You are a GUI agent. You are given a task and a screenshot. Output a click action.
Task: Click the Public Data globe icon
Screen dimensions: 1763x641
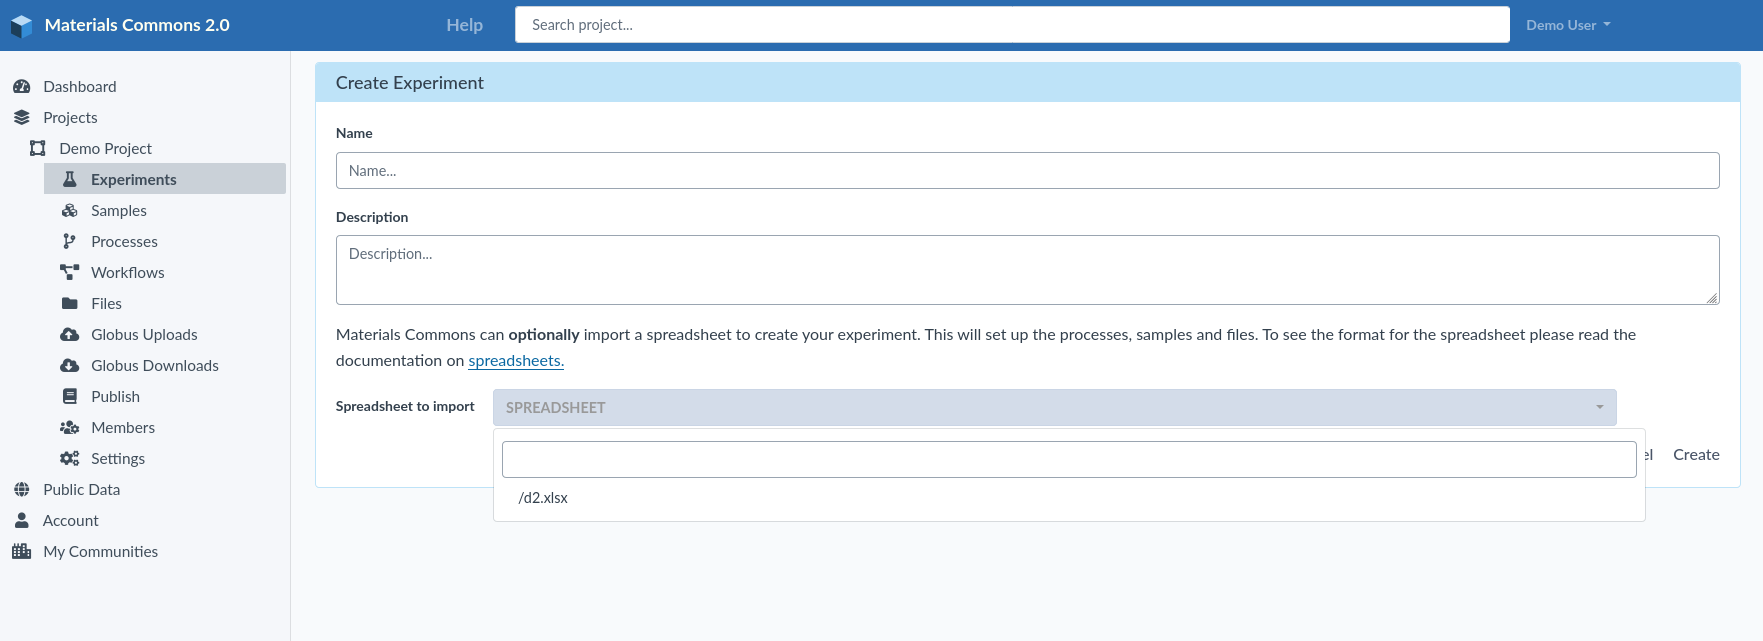tap(22, 490)
